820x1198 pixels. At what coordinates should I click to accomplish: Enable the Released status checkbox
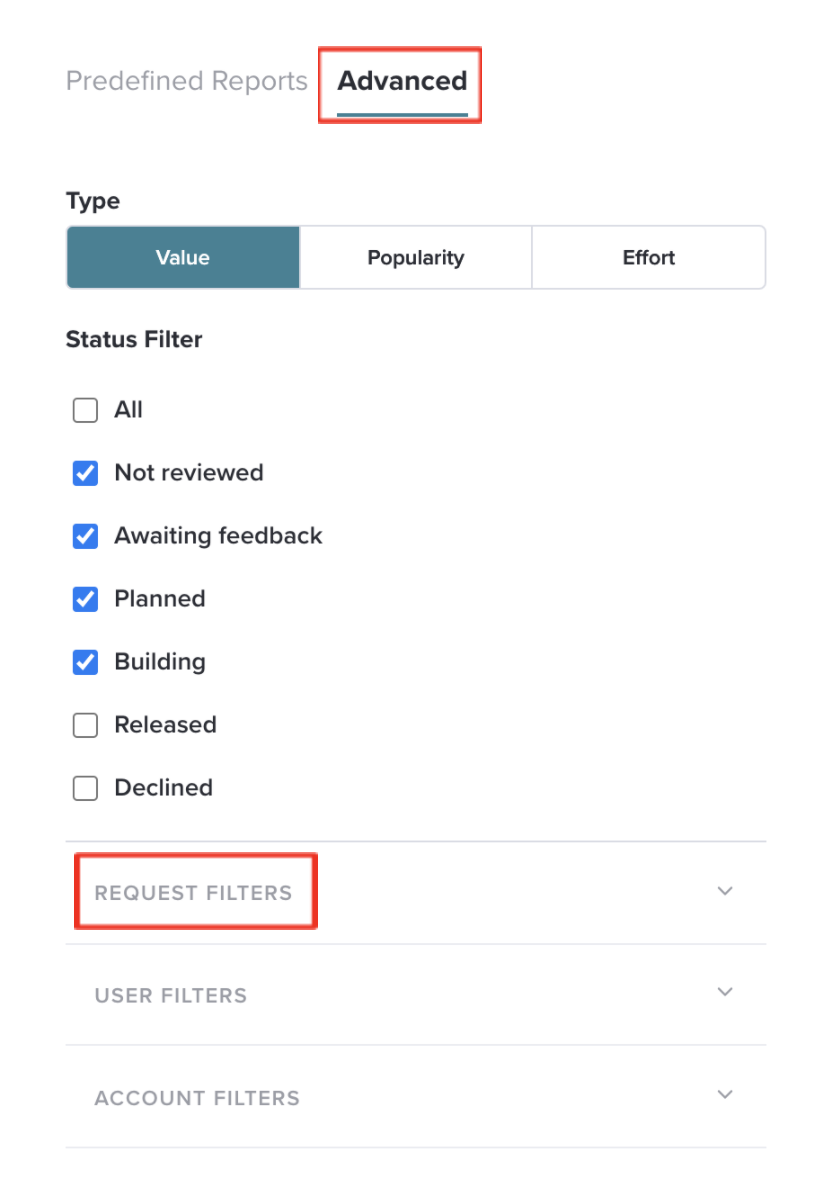click(86, 725)
